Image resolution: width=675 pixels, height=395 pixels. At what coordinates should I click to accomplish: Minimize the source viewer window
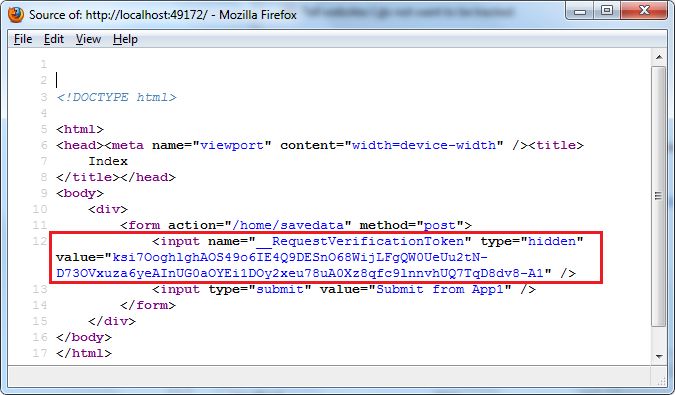coord(580,11)
